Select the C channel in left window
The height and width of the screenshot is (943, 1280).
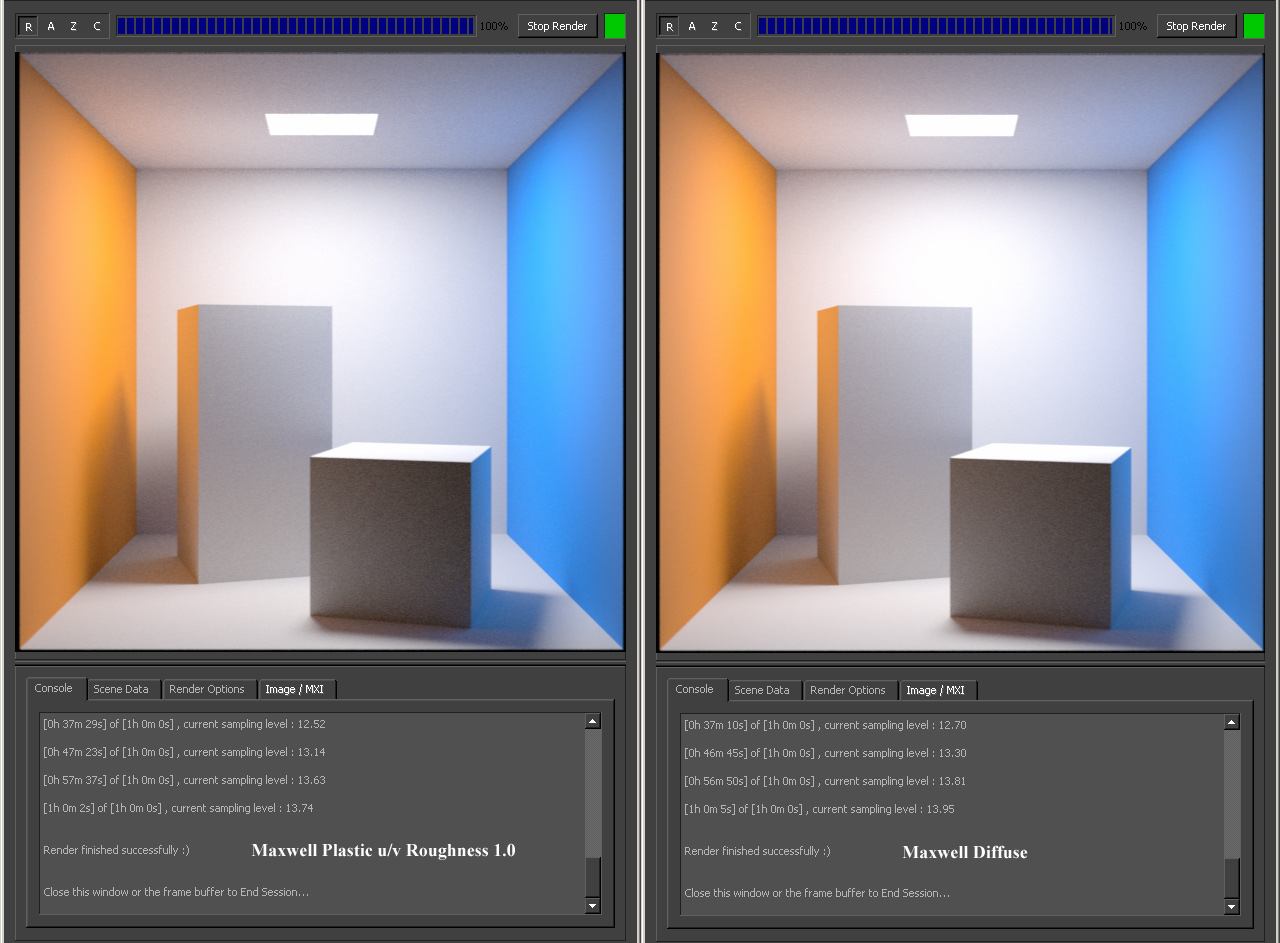click(97, 26)
